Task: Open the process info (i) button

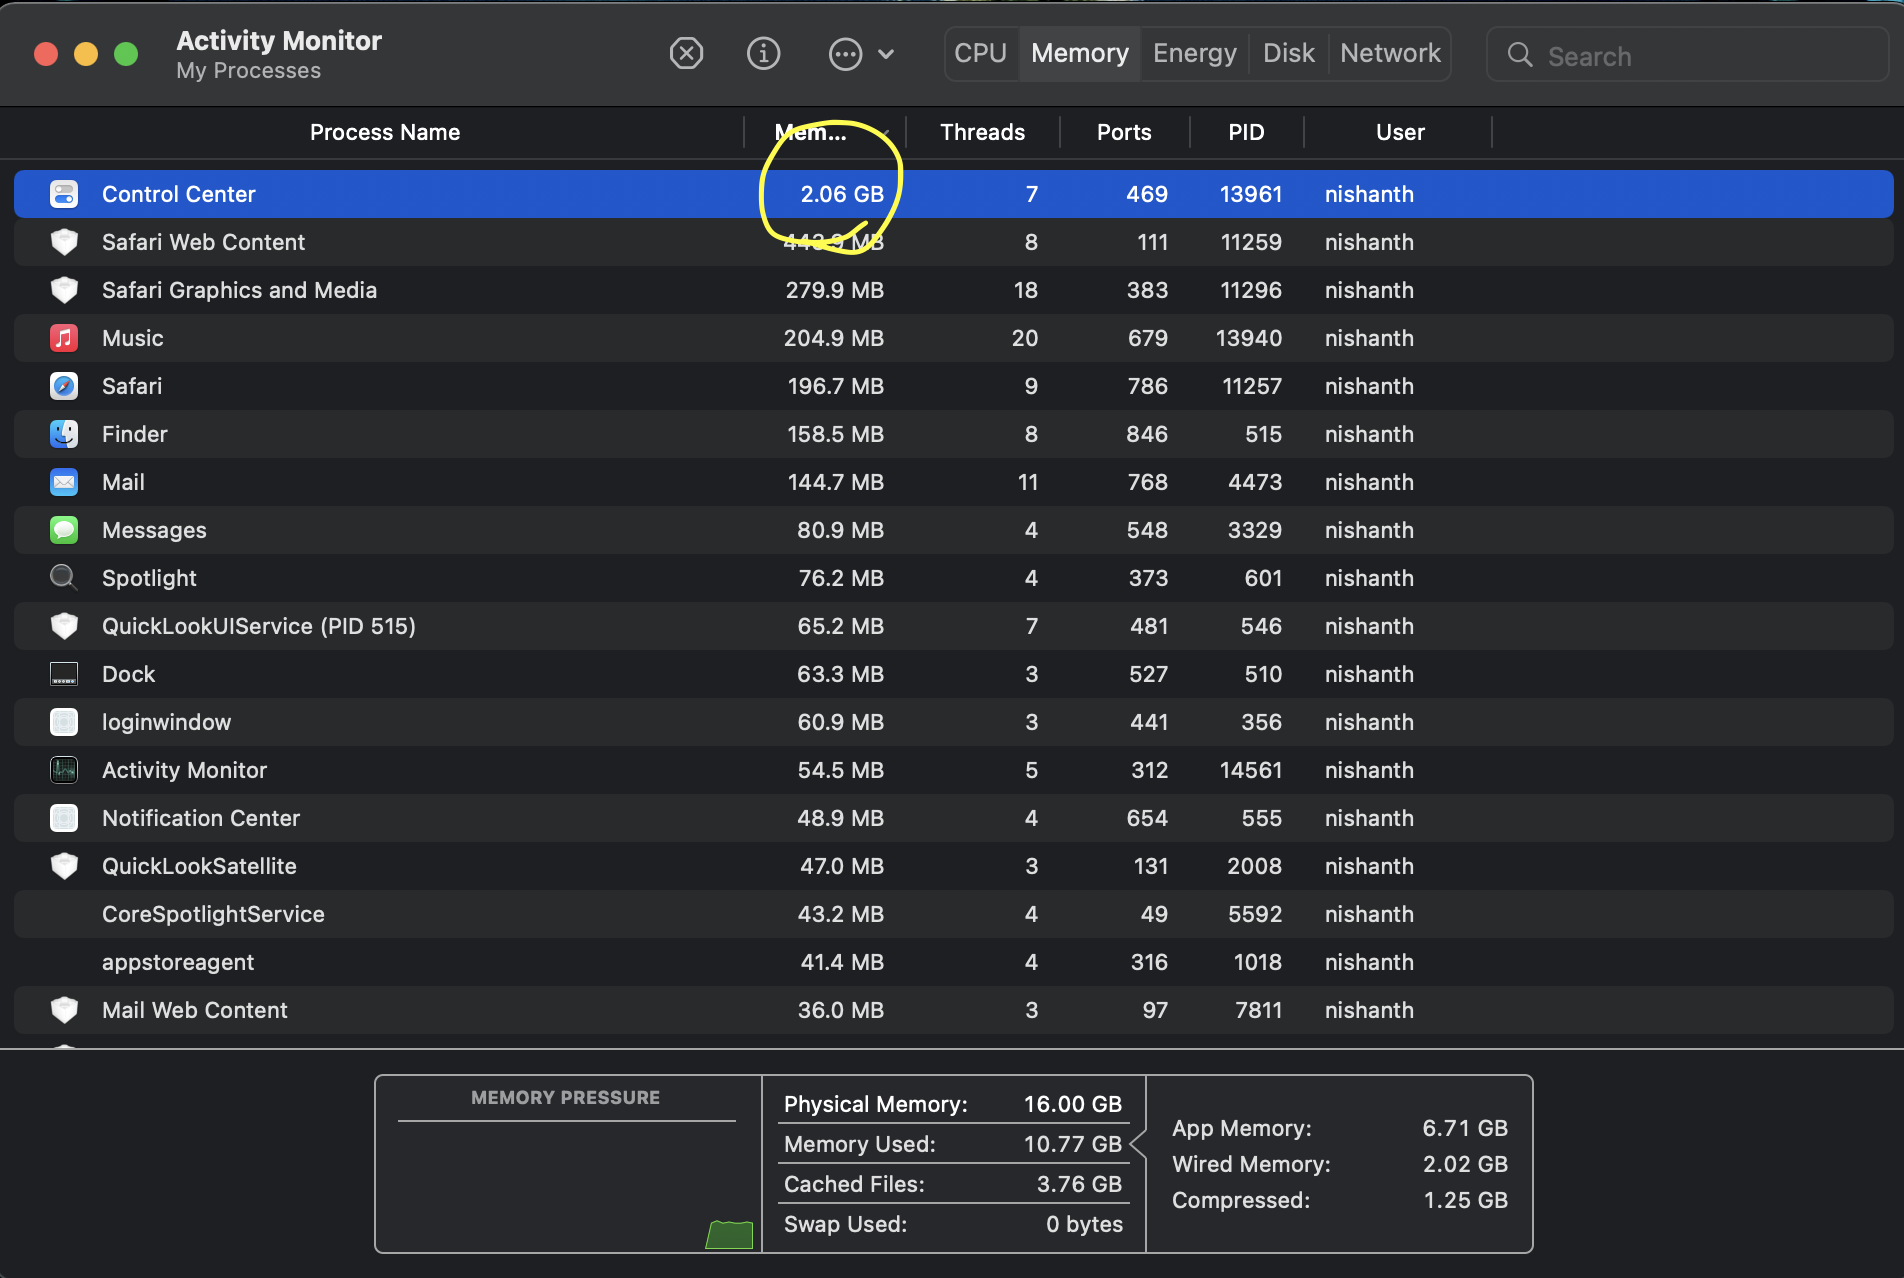Action: pyautogui.click(x=764, y=53)
